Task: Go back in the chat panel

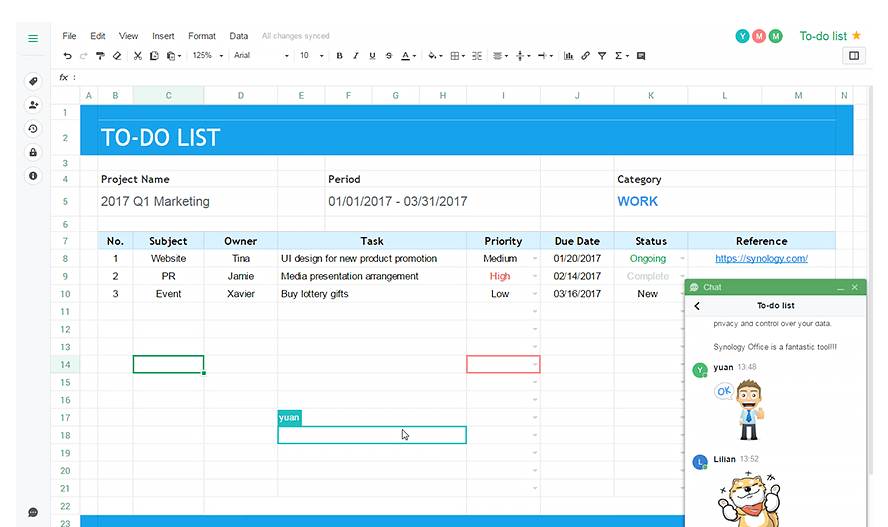Action: click(x=697, y=306)
